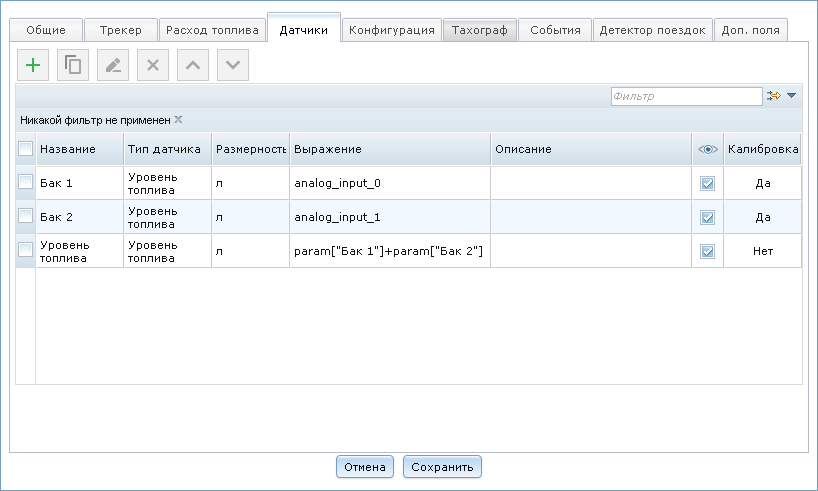The height and width of the screenshot is (491, 818).
Task: Tick the selection checkbox for Бак 2
Action: click(x=26, y=217)
